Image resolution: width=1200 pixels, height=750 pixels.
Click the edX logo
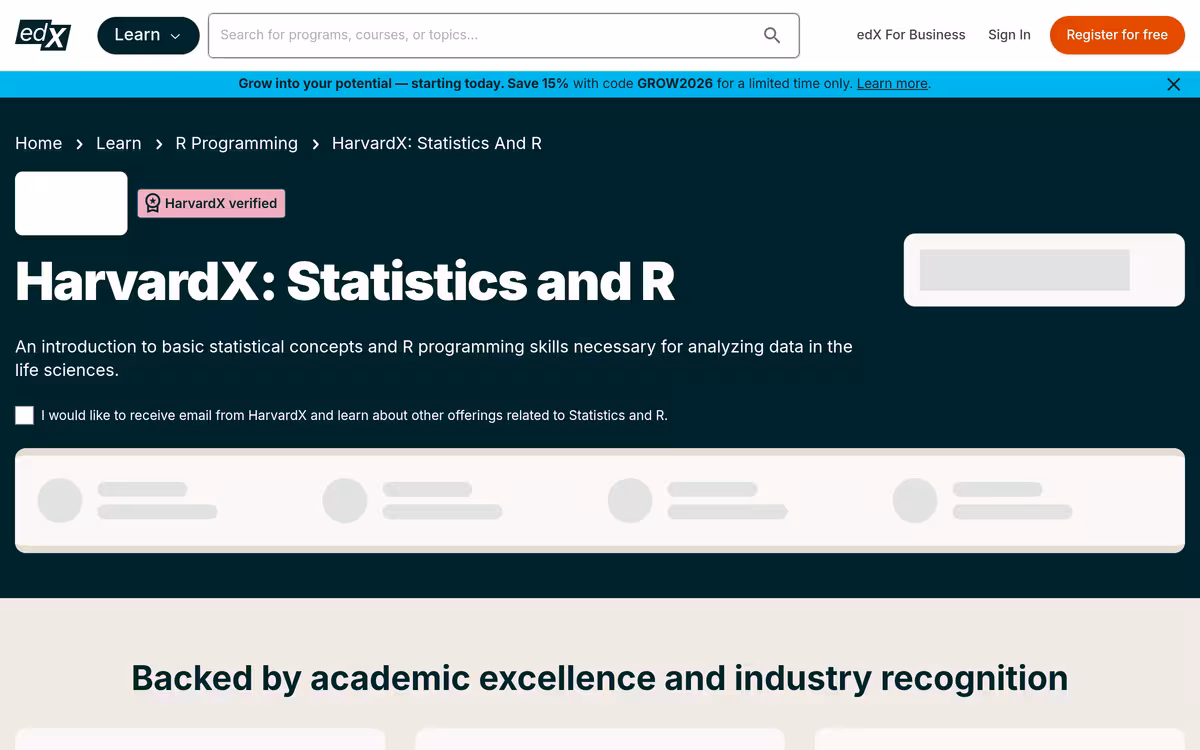43,35
